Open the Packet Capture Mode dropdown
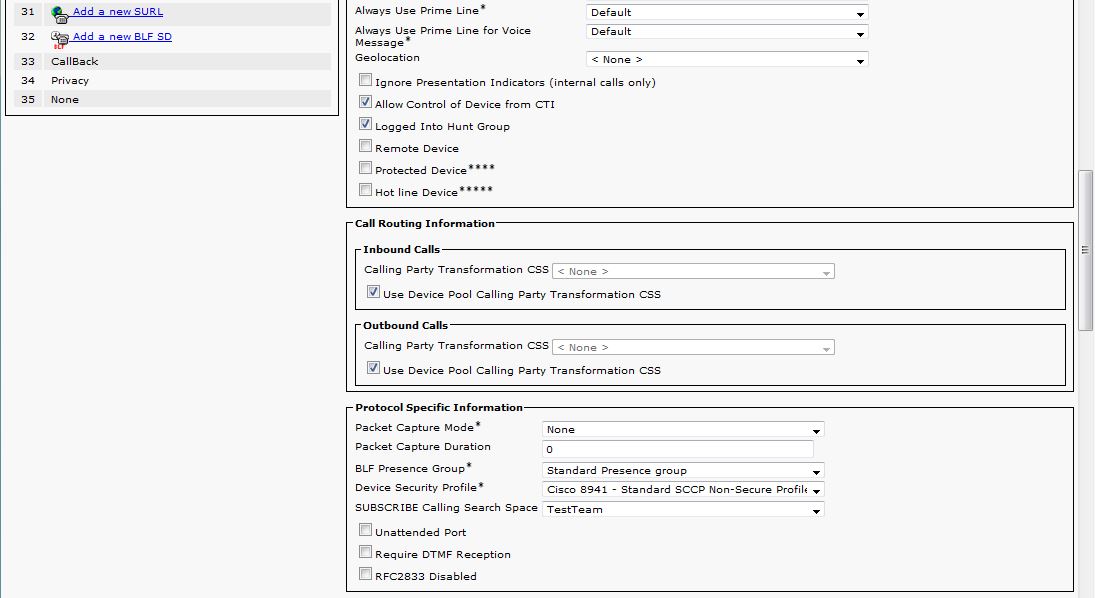 coord(683,430)
